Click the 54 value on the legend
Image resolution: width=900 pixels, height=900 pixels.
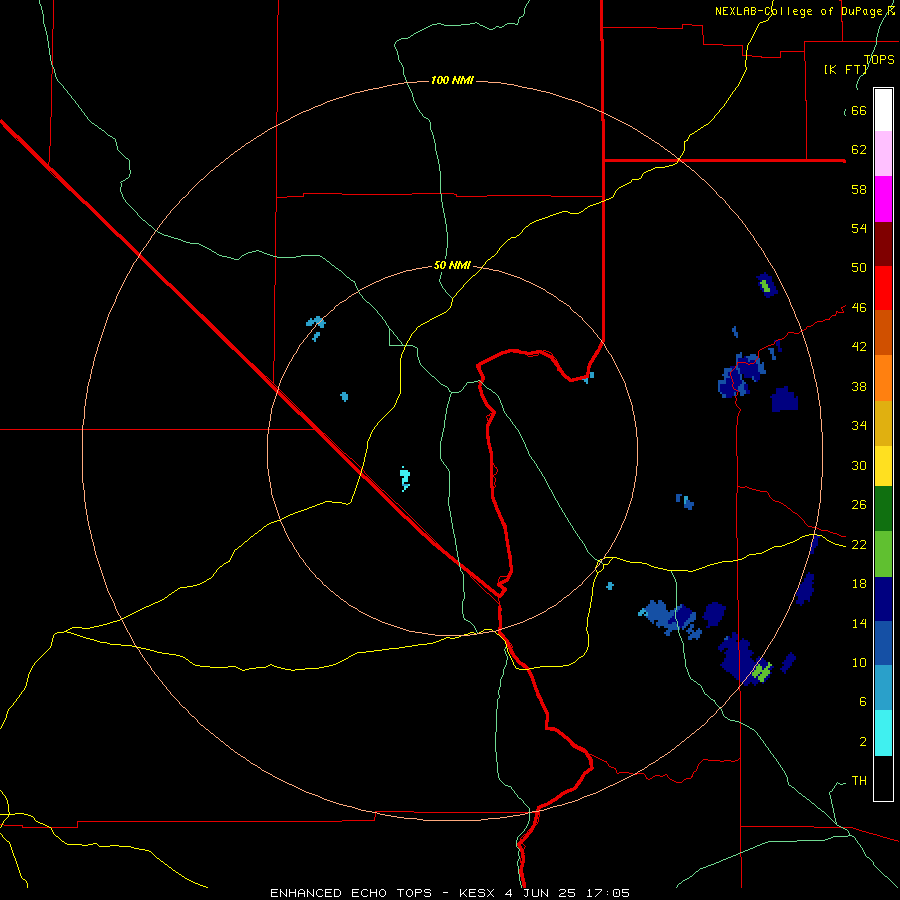coord(859,228)
